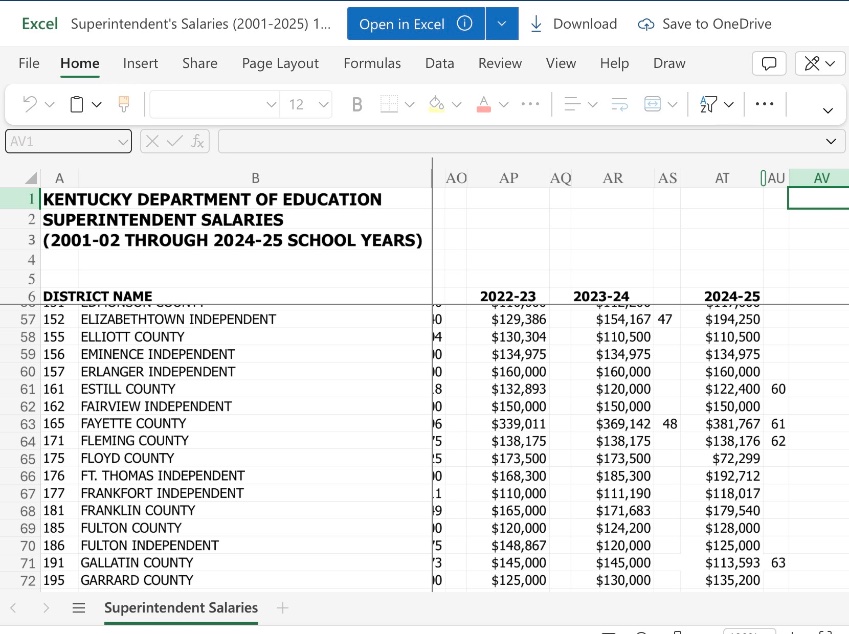Switch to the Data tab
This screenshot has width=849, height=634.
tap(439, 63)
